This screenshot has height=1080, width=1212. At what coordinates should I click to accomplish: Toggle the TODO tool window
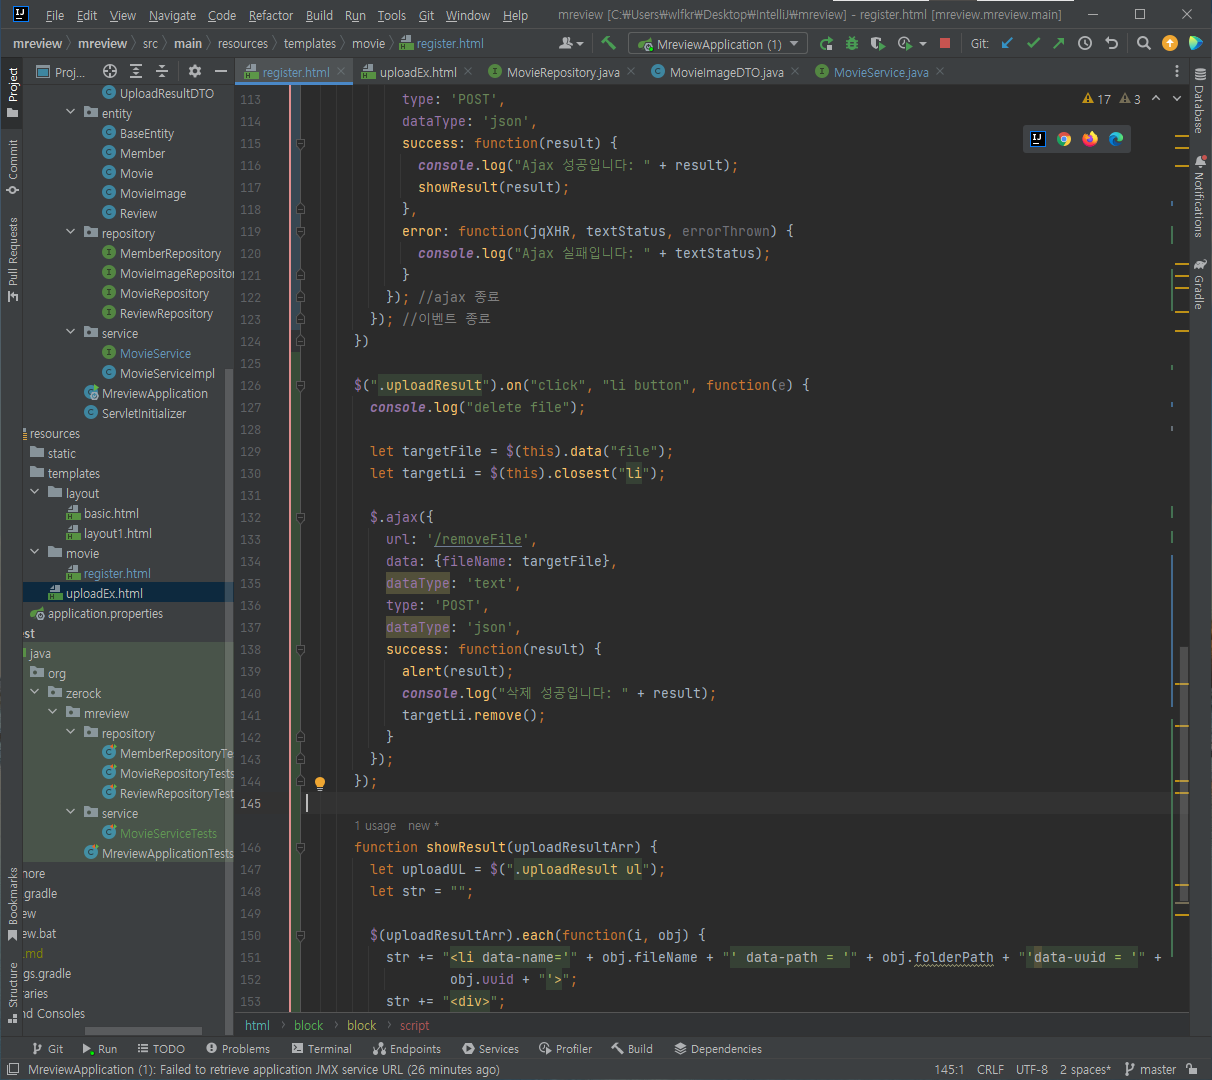[x=161, y=1049]
